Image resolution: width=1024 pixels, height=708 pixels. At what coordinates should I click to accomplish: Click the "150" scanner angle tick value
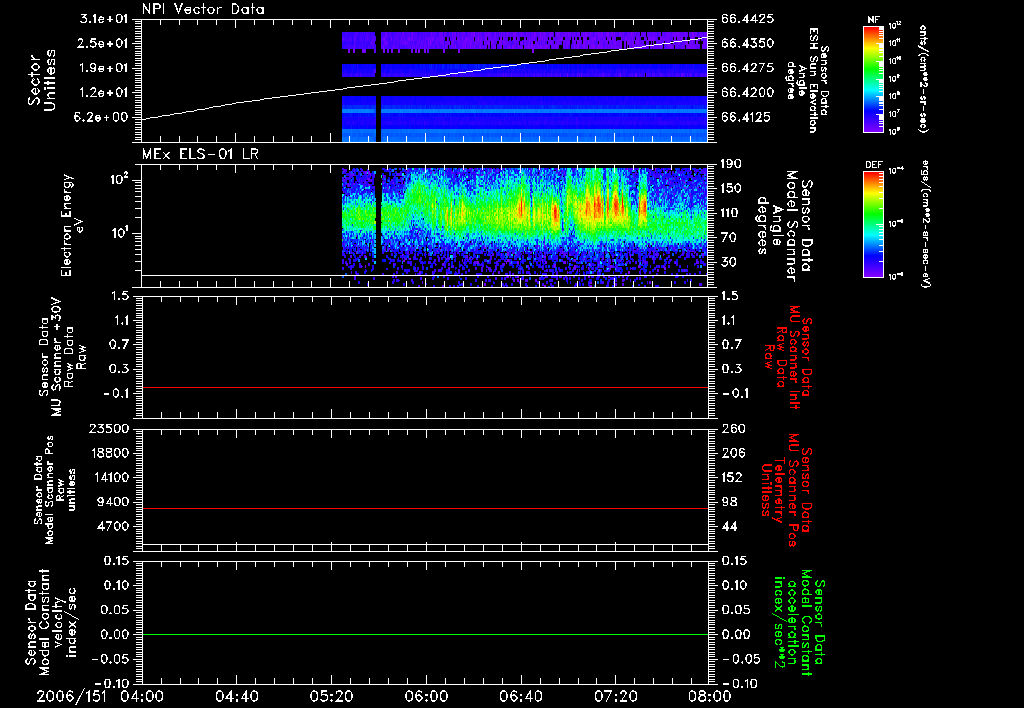(x=731, y=189)
